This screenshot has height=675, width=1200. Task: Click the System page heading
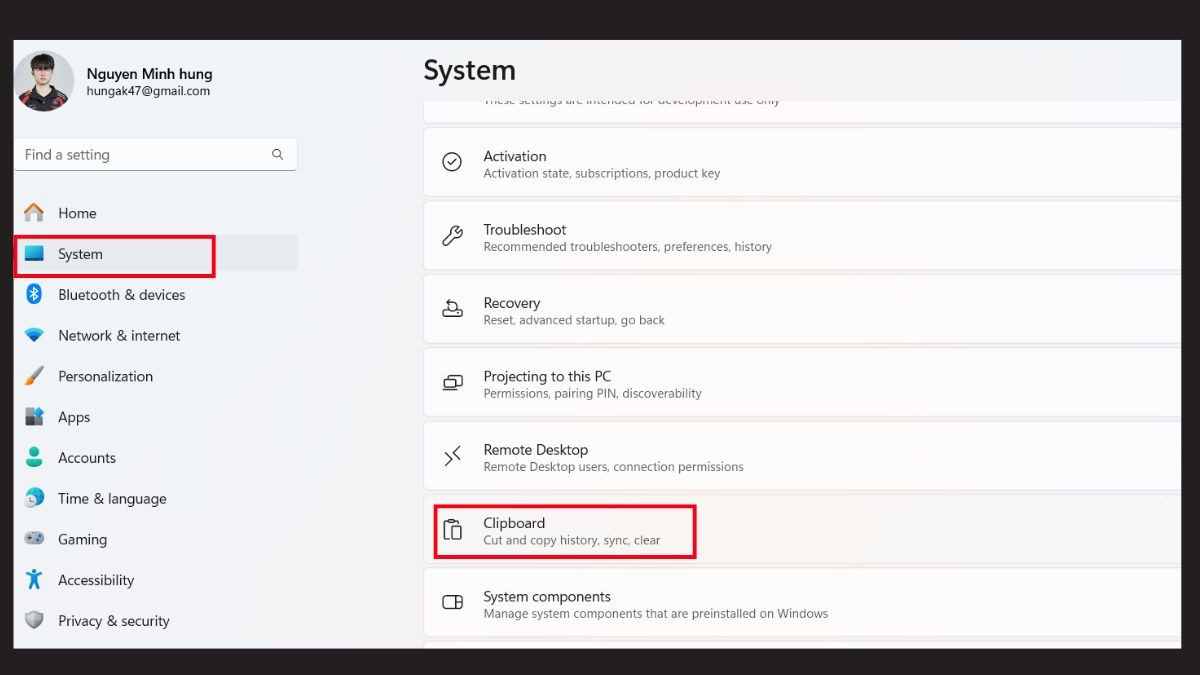[470, 70]
